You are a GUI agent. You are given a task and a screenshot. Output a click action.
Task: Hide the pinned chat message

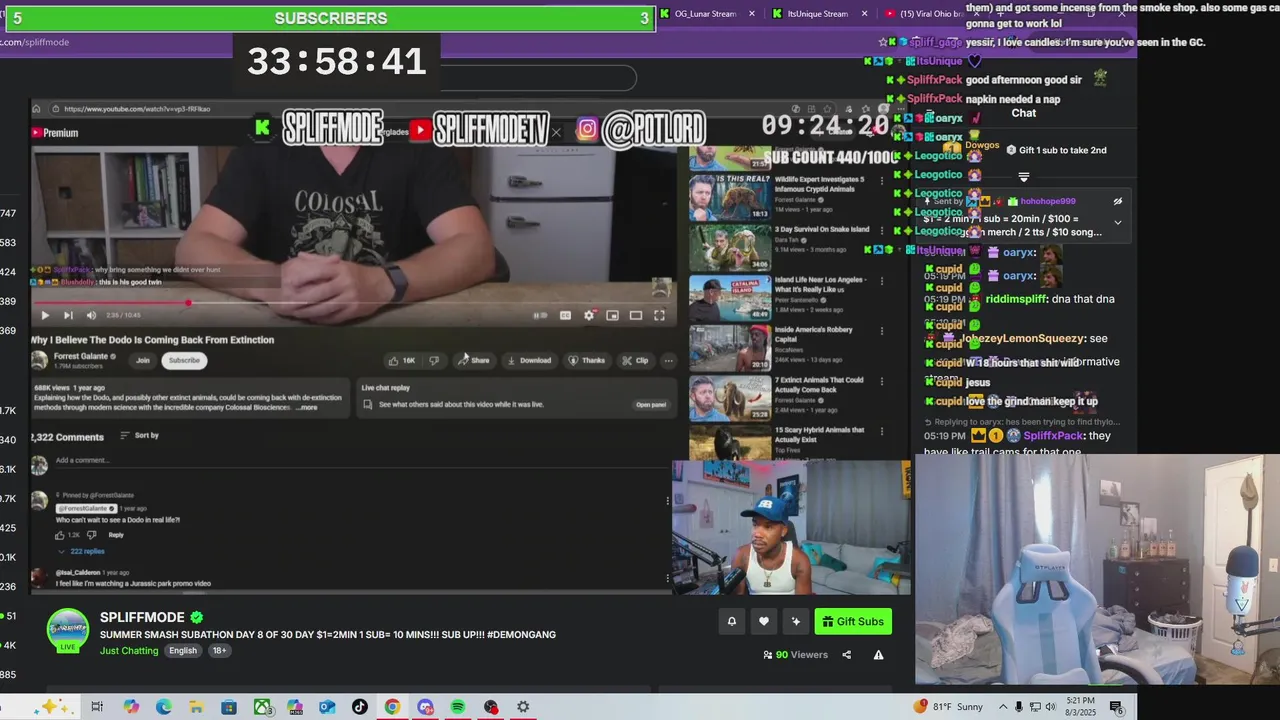1117,201
